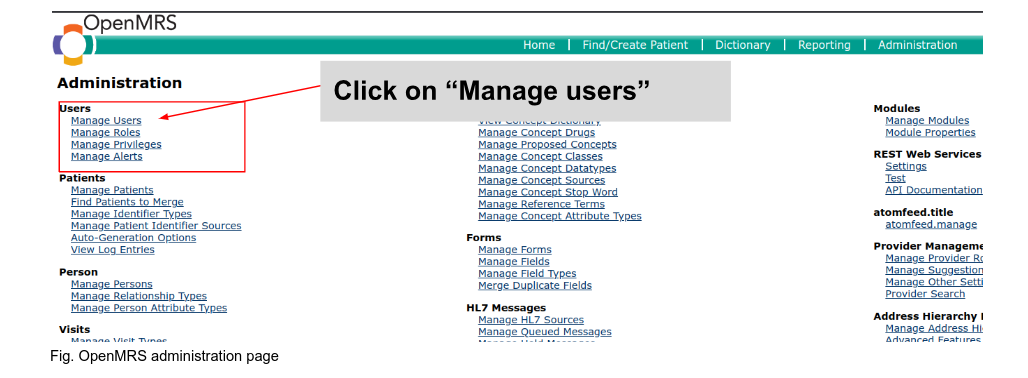Viewport: 1028px width, 378px height.
Task: Open the Administration menu item
Action: pyautogui.click(x=918, y=45)
